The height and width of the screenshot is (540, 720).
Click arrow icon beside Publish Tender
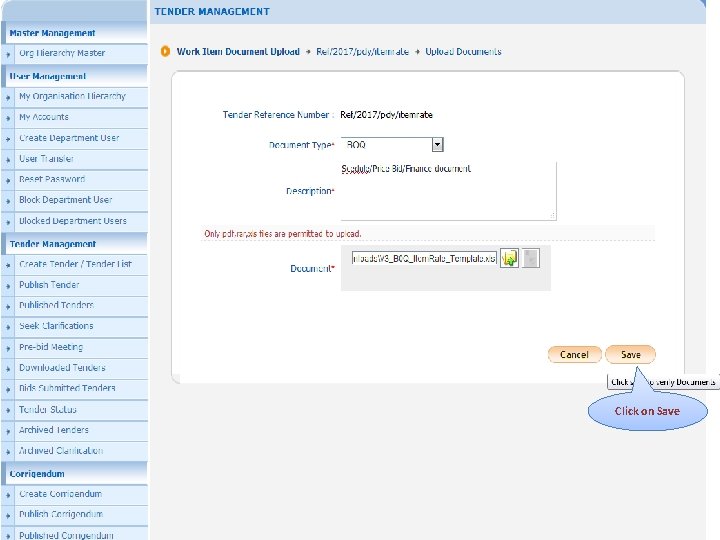[x=8, y=287]
